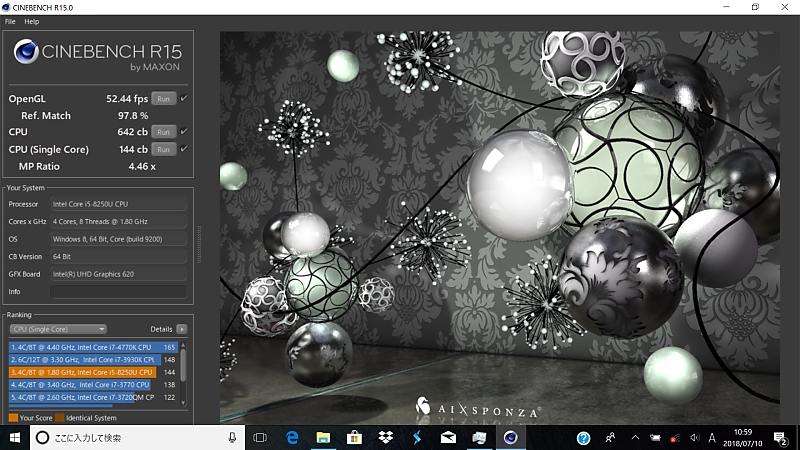Click the Identical System legend swatch
Image resolution: width=800 pixels, height=450 pixels.
(60, 418)
